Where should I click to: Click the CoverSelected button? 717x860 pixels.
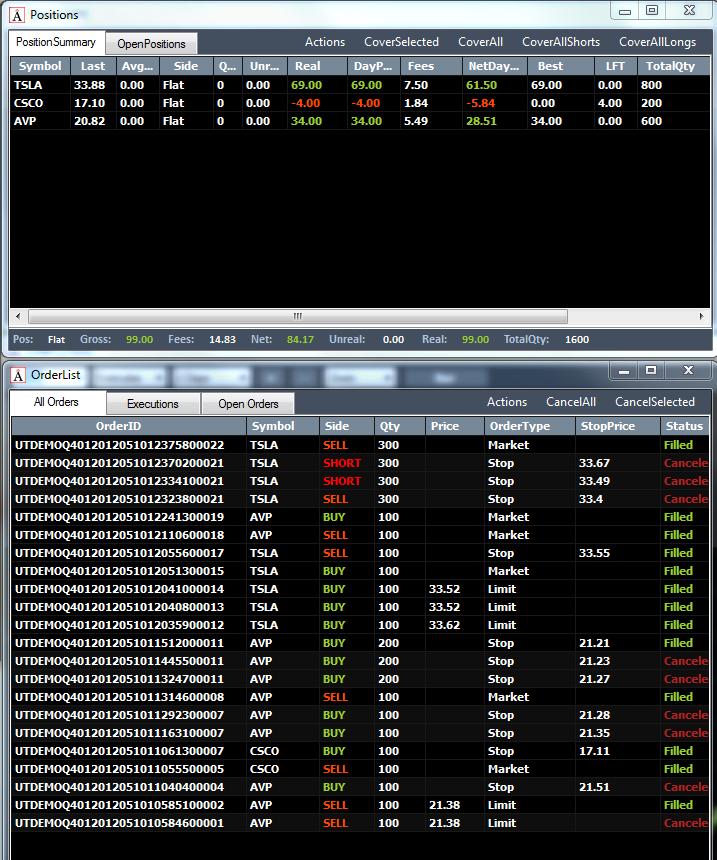click(x=402, y=42)
